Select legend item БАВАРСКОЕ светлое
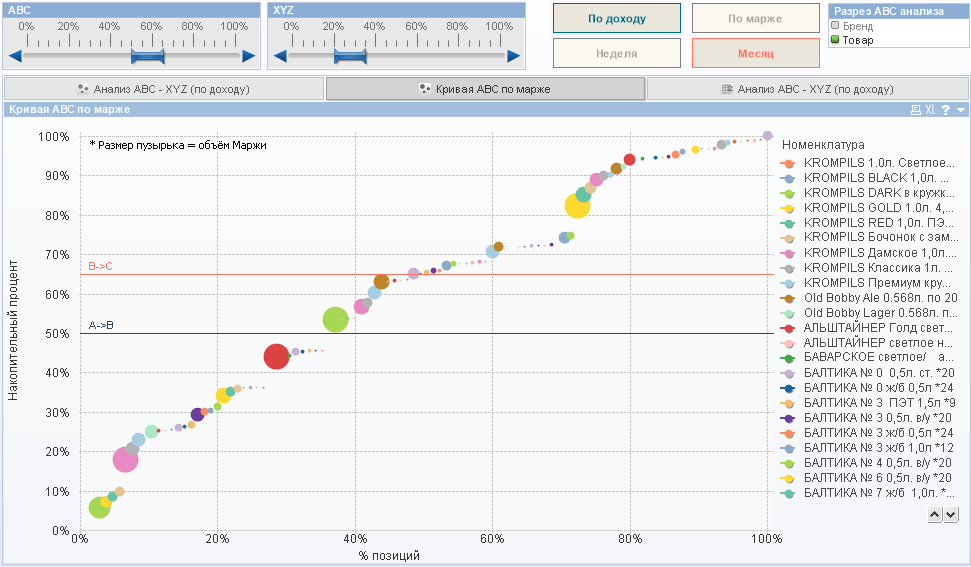Image resolution: width=971 pixels, height=567 pixels. [x=868, y=357]
